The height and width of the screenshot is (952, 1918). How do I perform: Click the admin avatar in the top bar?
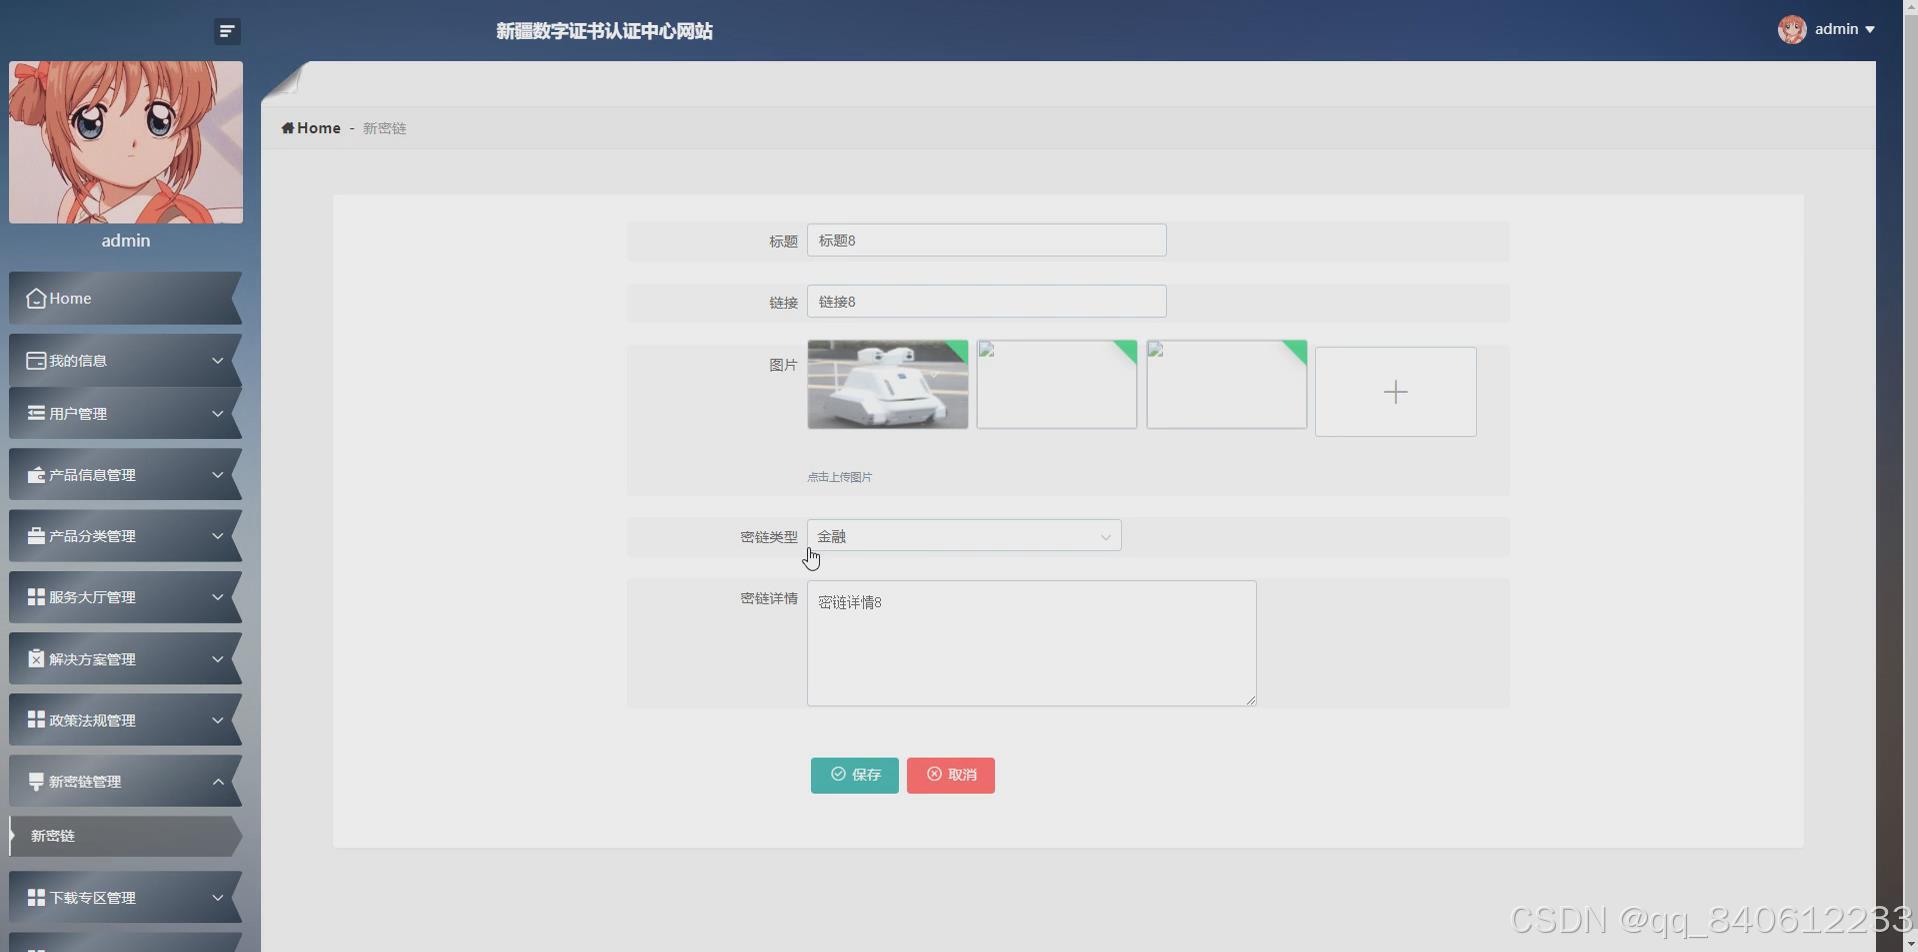coord(1791,29)
